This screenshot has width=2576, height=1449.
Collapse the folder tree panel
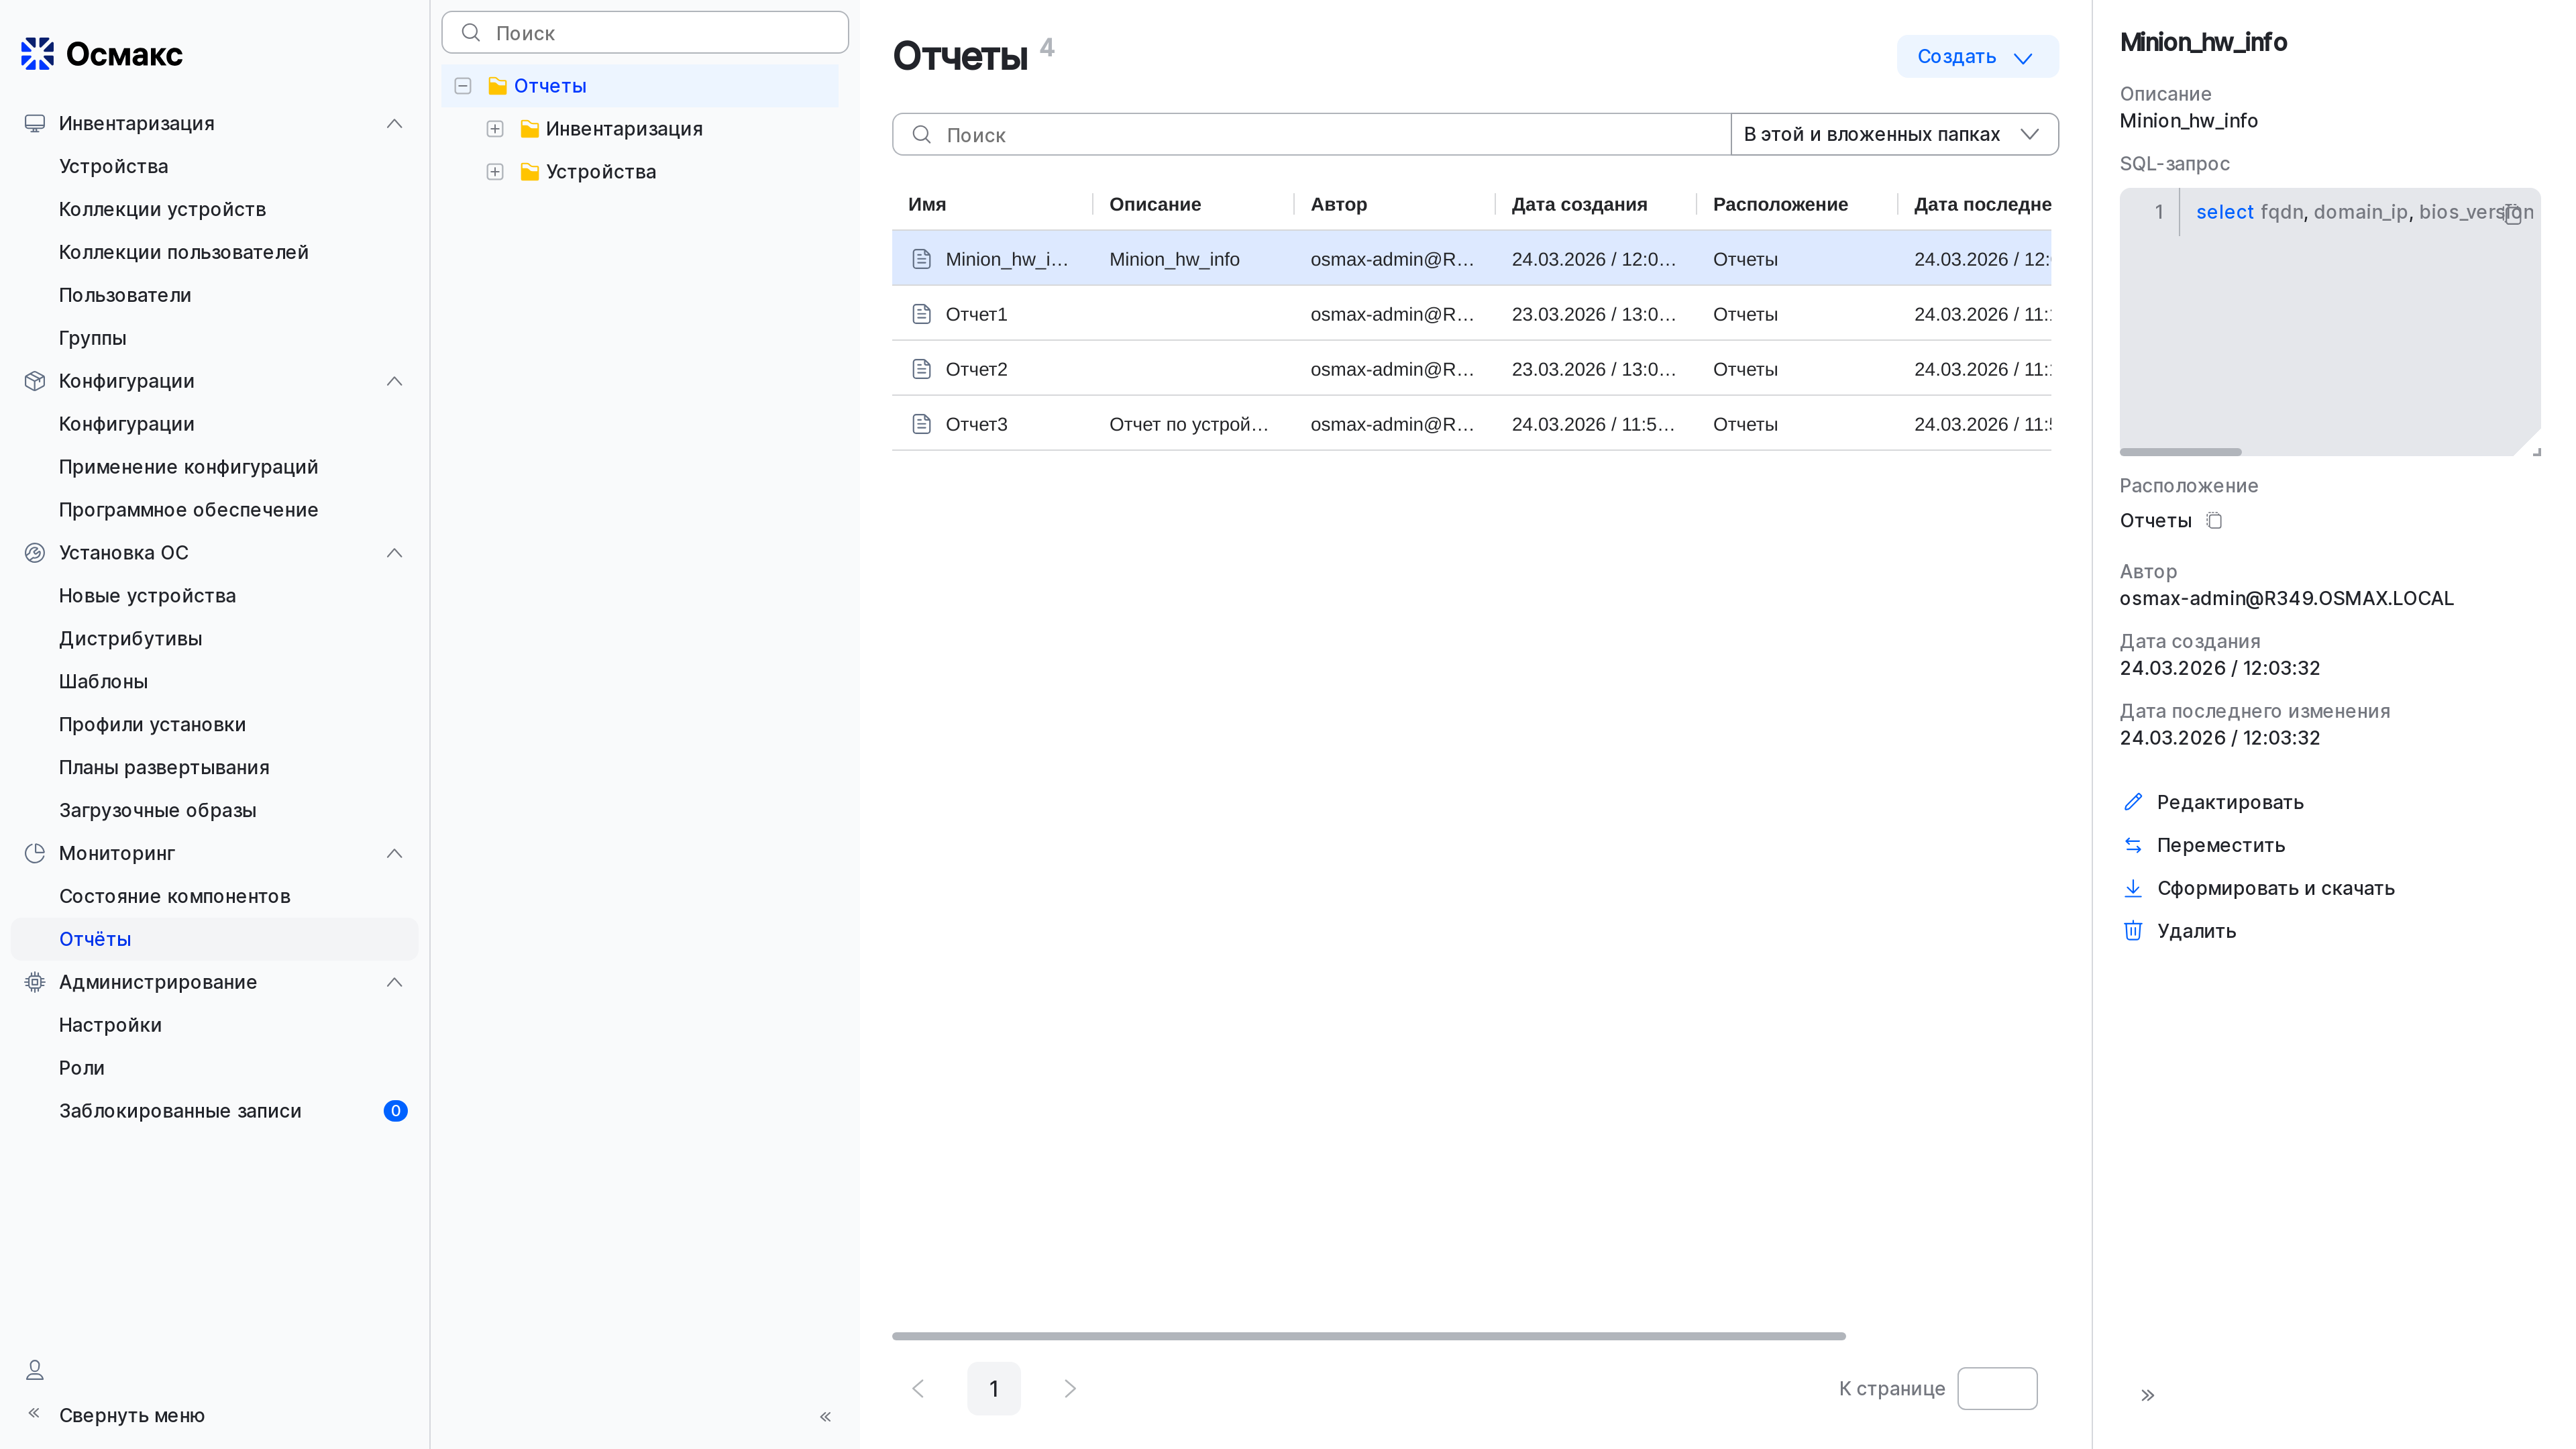pos(825,1416)
